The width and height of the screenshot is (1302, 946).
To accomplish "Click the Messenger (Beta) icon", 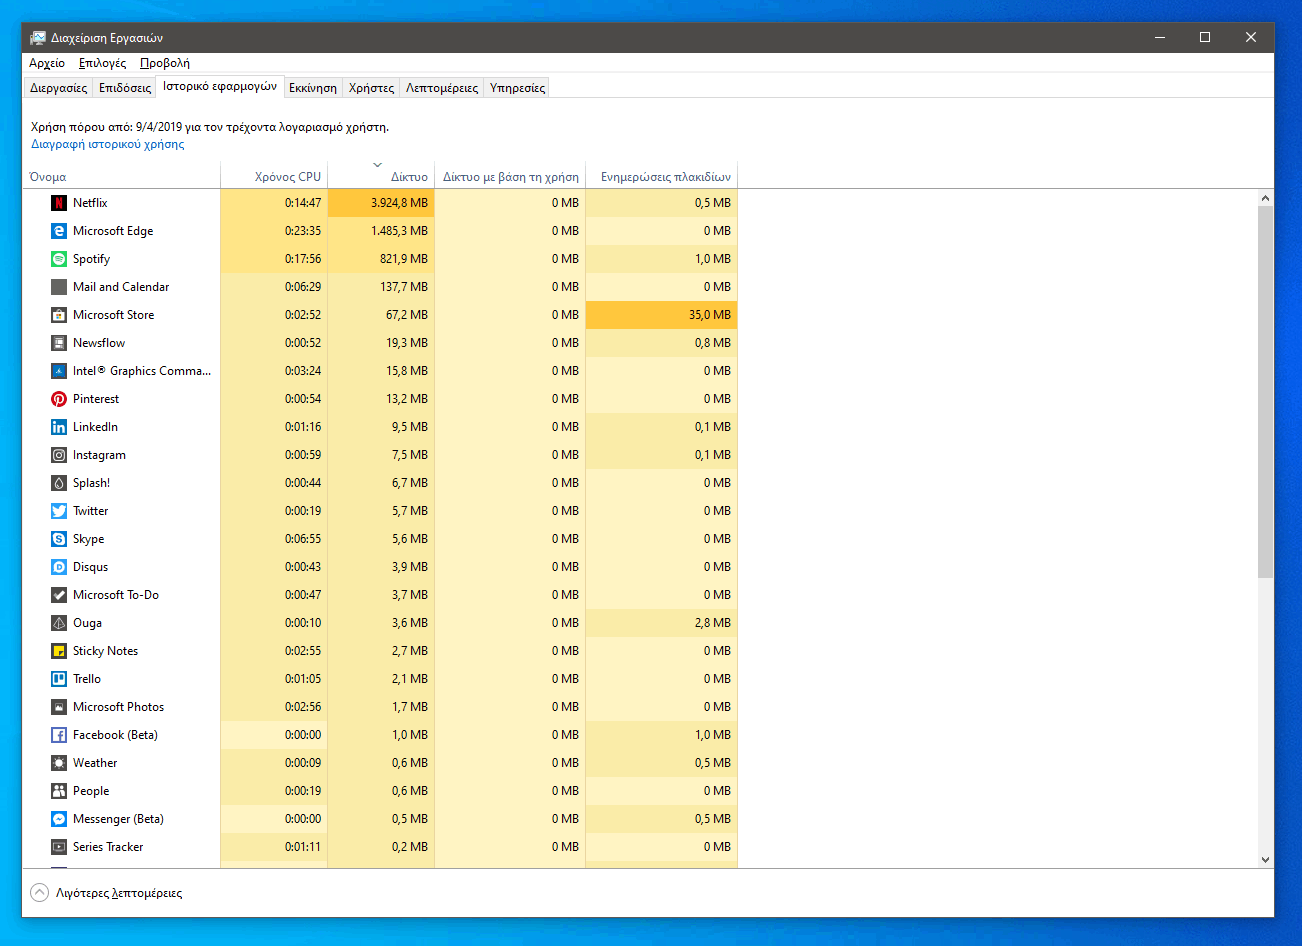I will (x=59, y=819).
